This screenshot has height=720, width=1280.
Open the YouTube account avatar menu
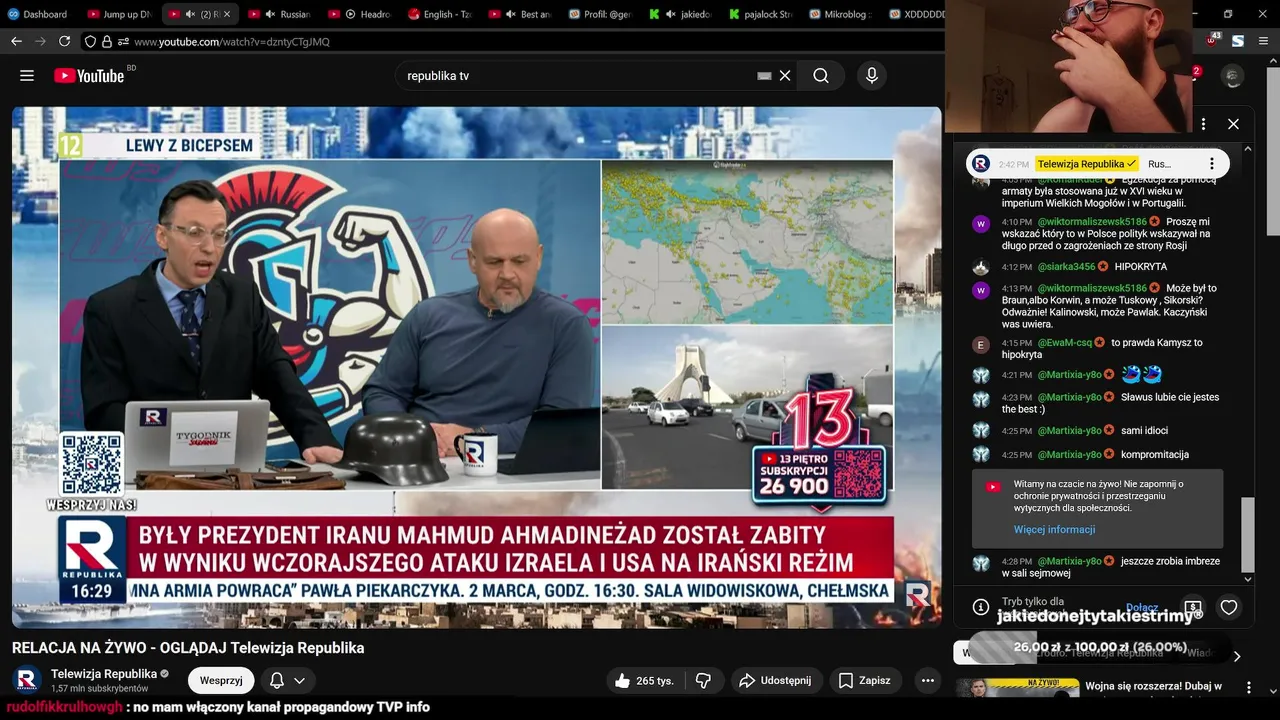[1233, 76]
